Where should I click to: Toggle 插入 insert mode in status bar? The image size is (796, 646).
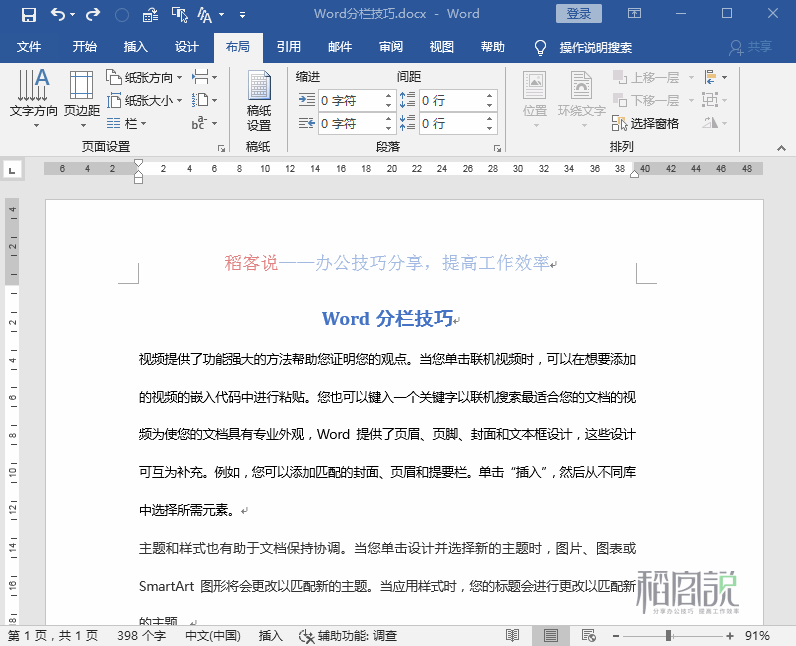point(271,635)
